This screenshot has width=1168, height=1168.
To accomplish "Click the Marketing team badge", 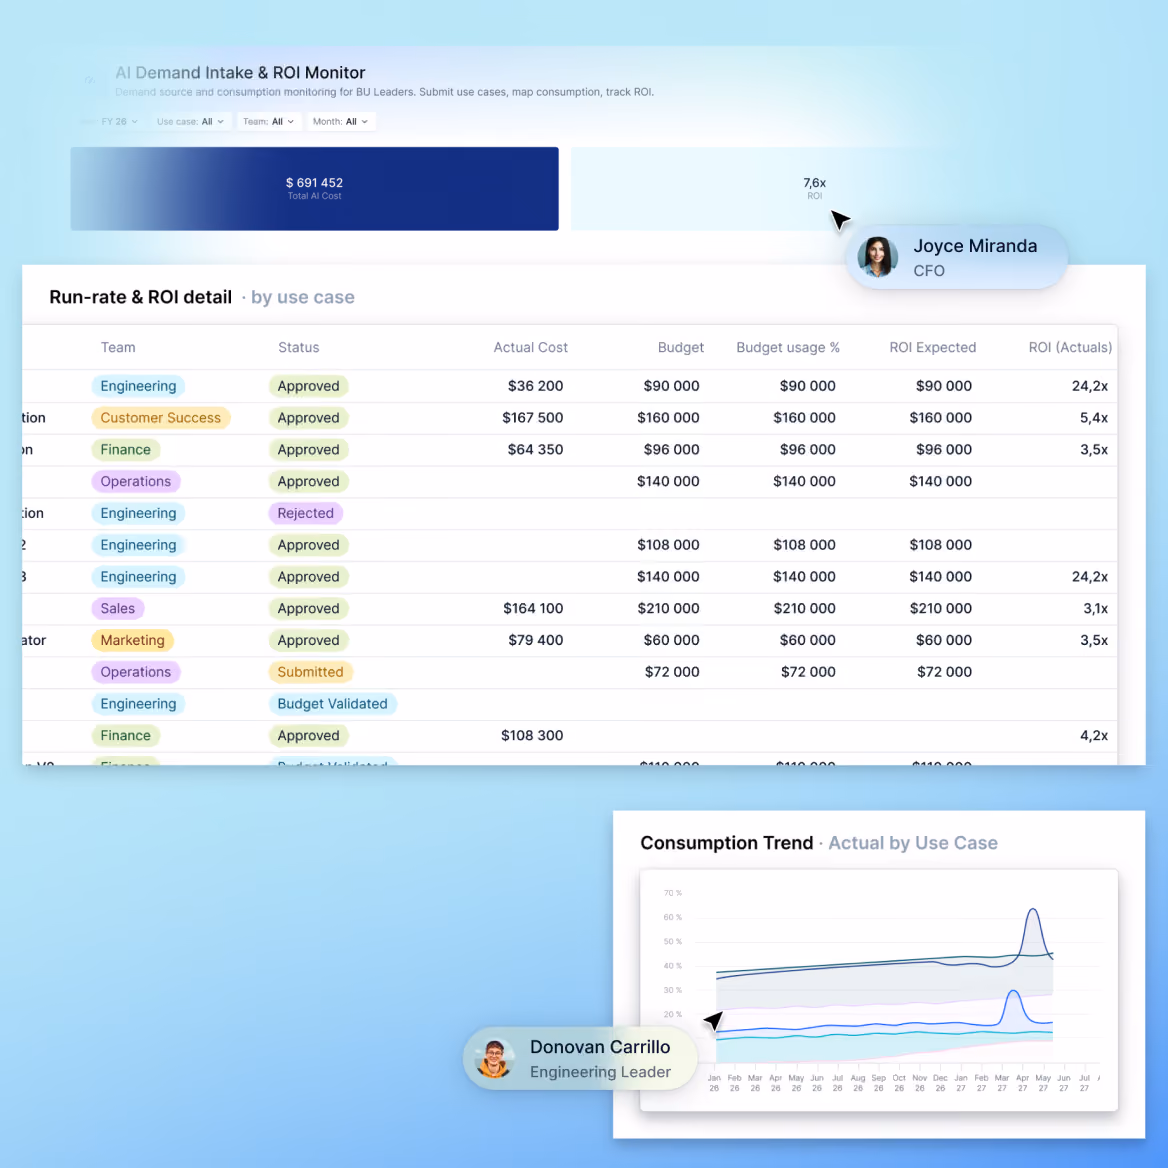I will (x=133, y=641).
